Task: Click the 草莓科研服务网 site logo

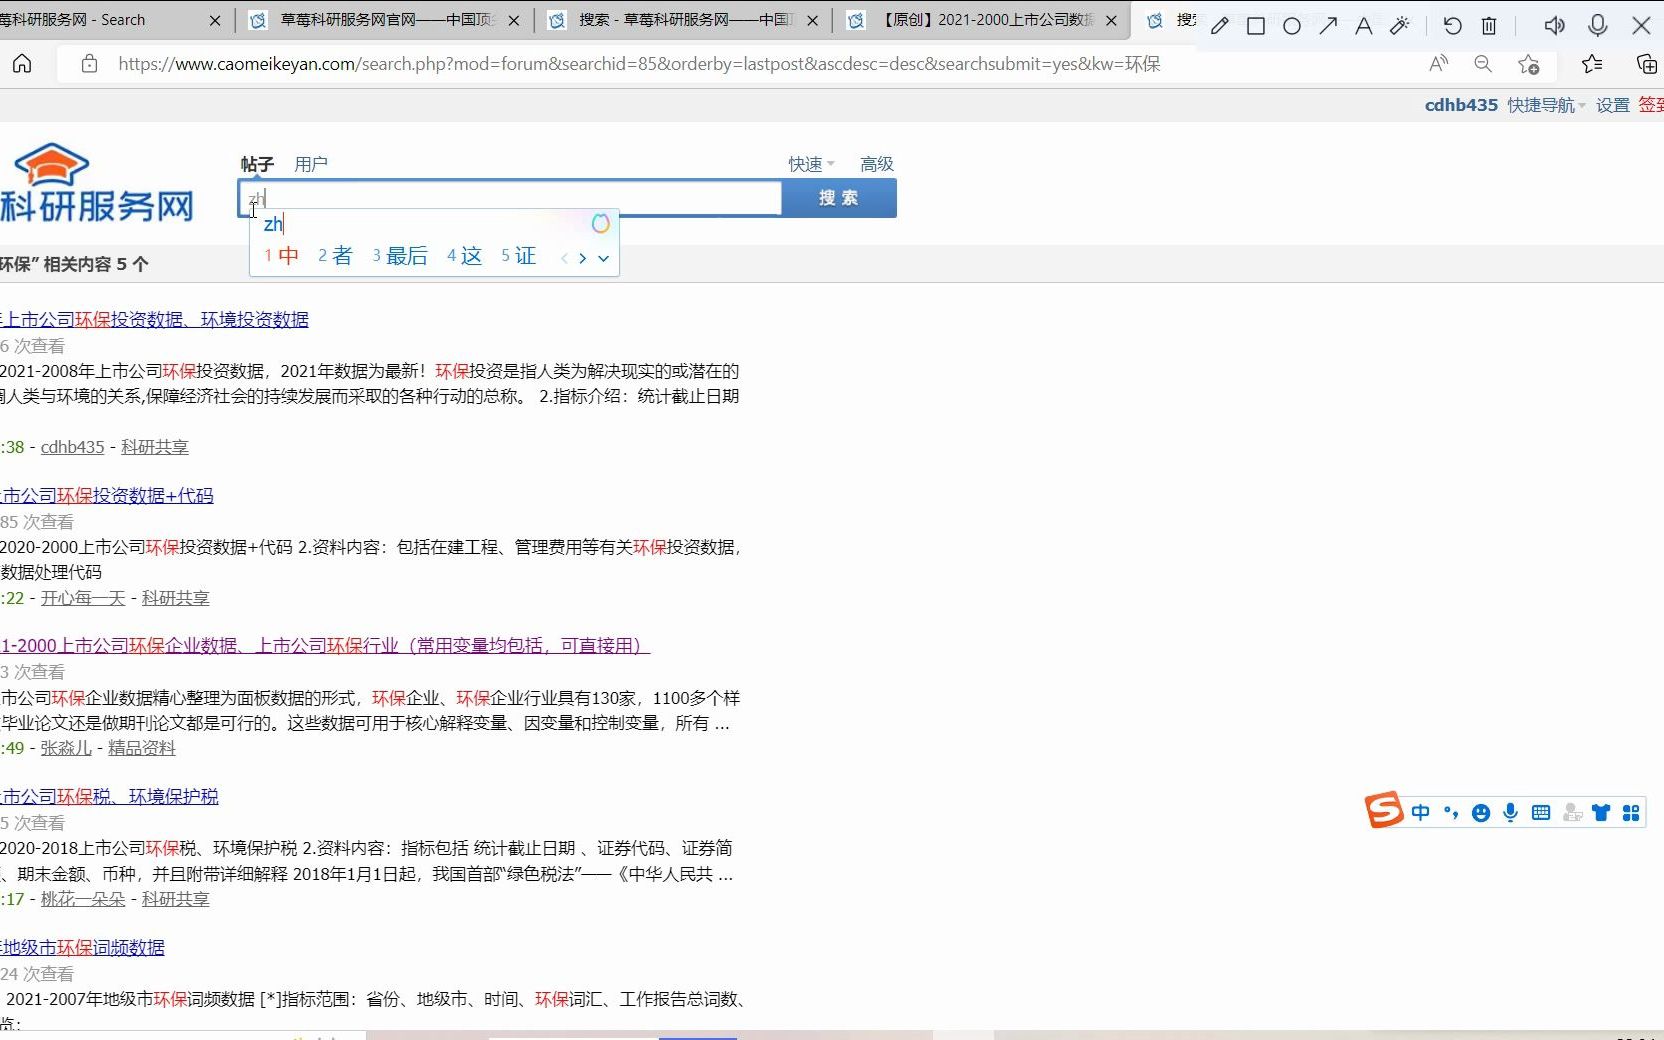Action: click(x=96, y=184)
